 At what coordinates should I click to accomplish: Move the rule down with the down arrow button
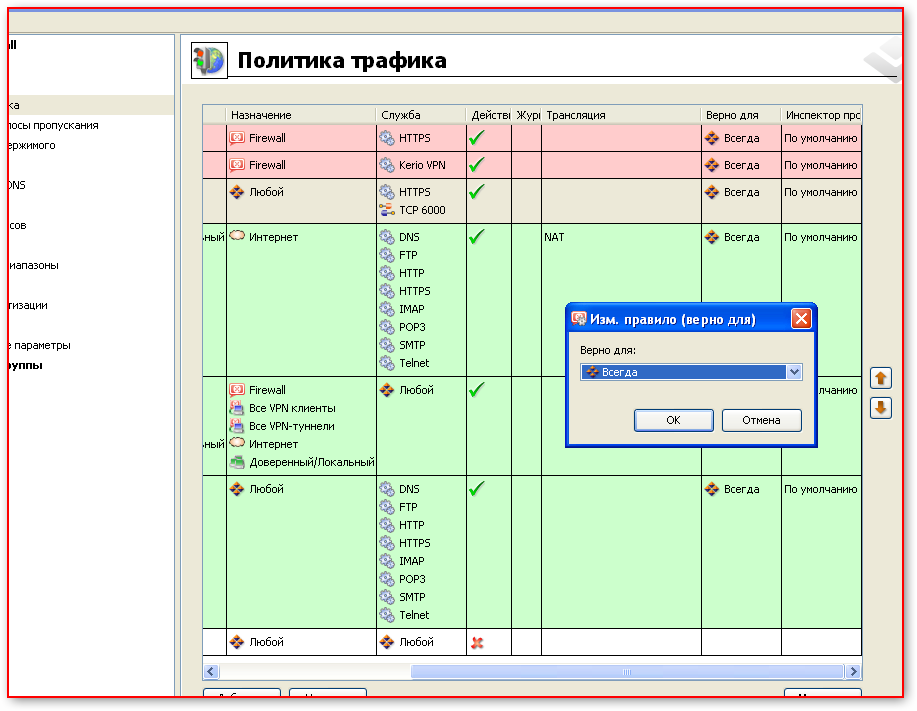[x=881, y=408]
